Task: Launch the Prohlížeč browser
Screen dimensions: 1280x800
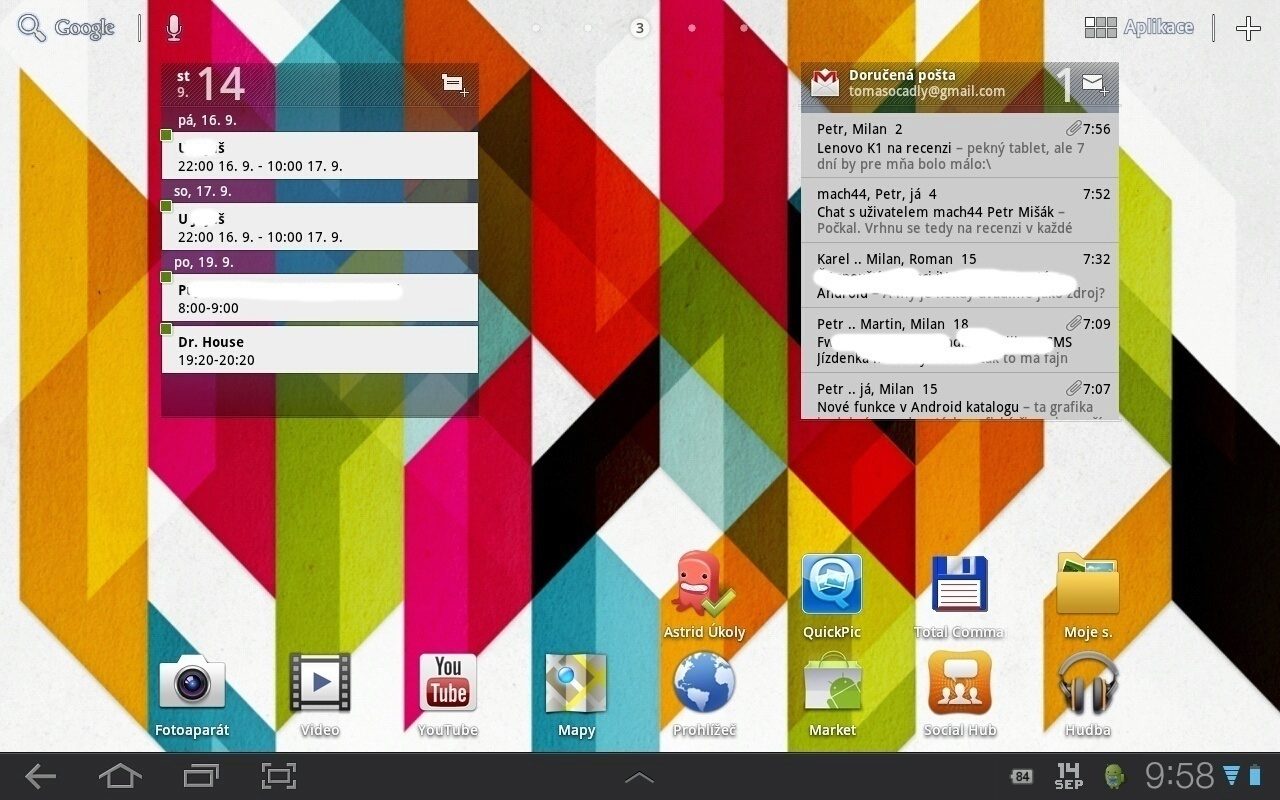Action: click(x=704, y=696)
